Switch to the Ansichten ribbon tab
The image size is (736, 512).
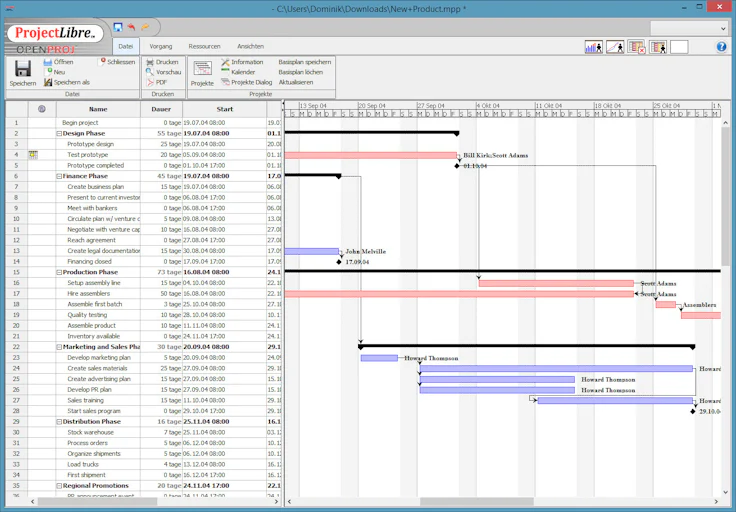250,46
